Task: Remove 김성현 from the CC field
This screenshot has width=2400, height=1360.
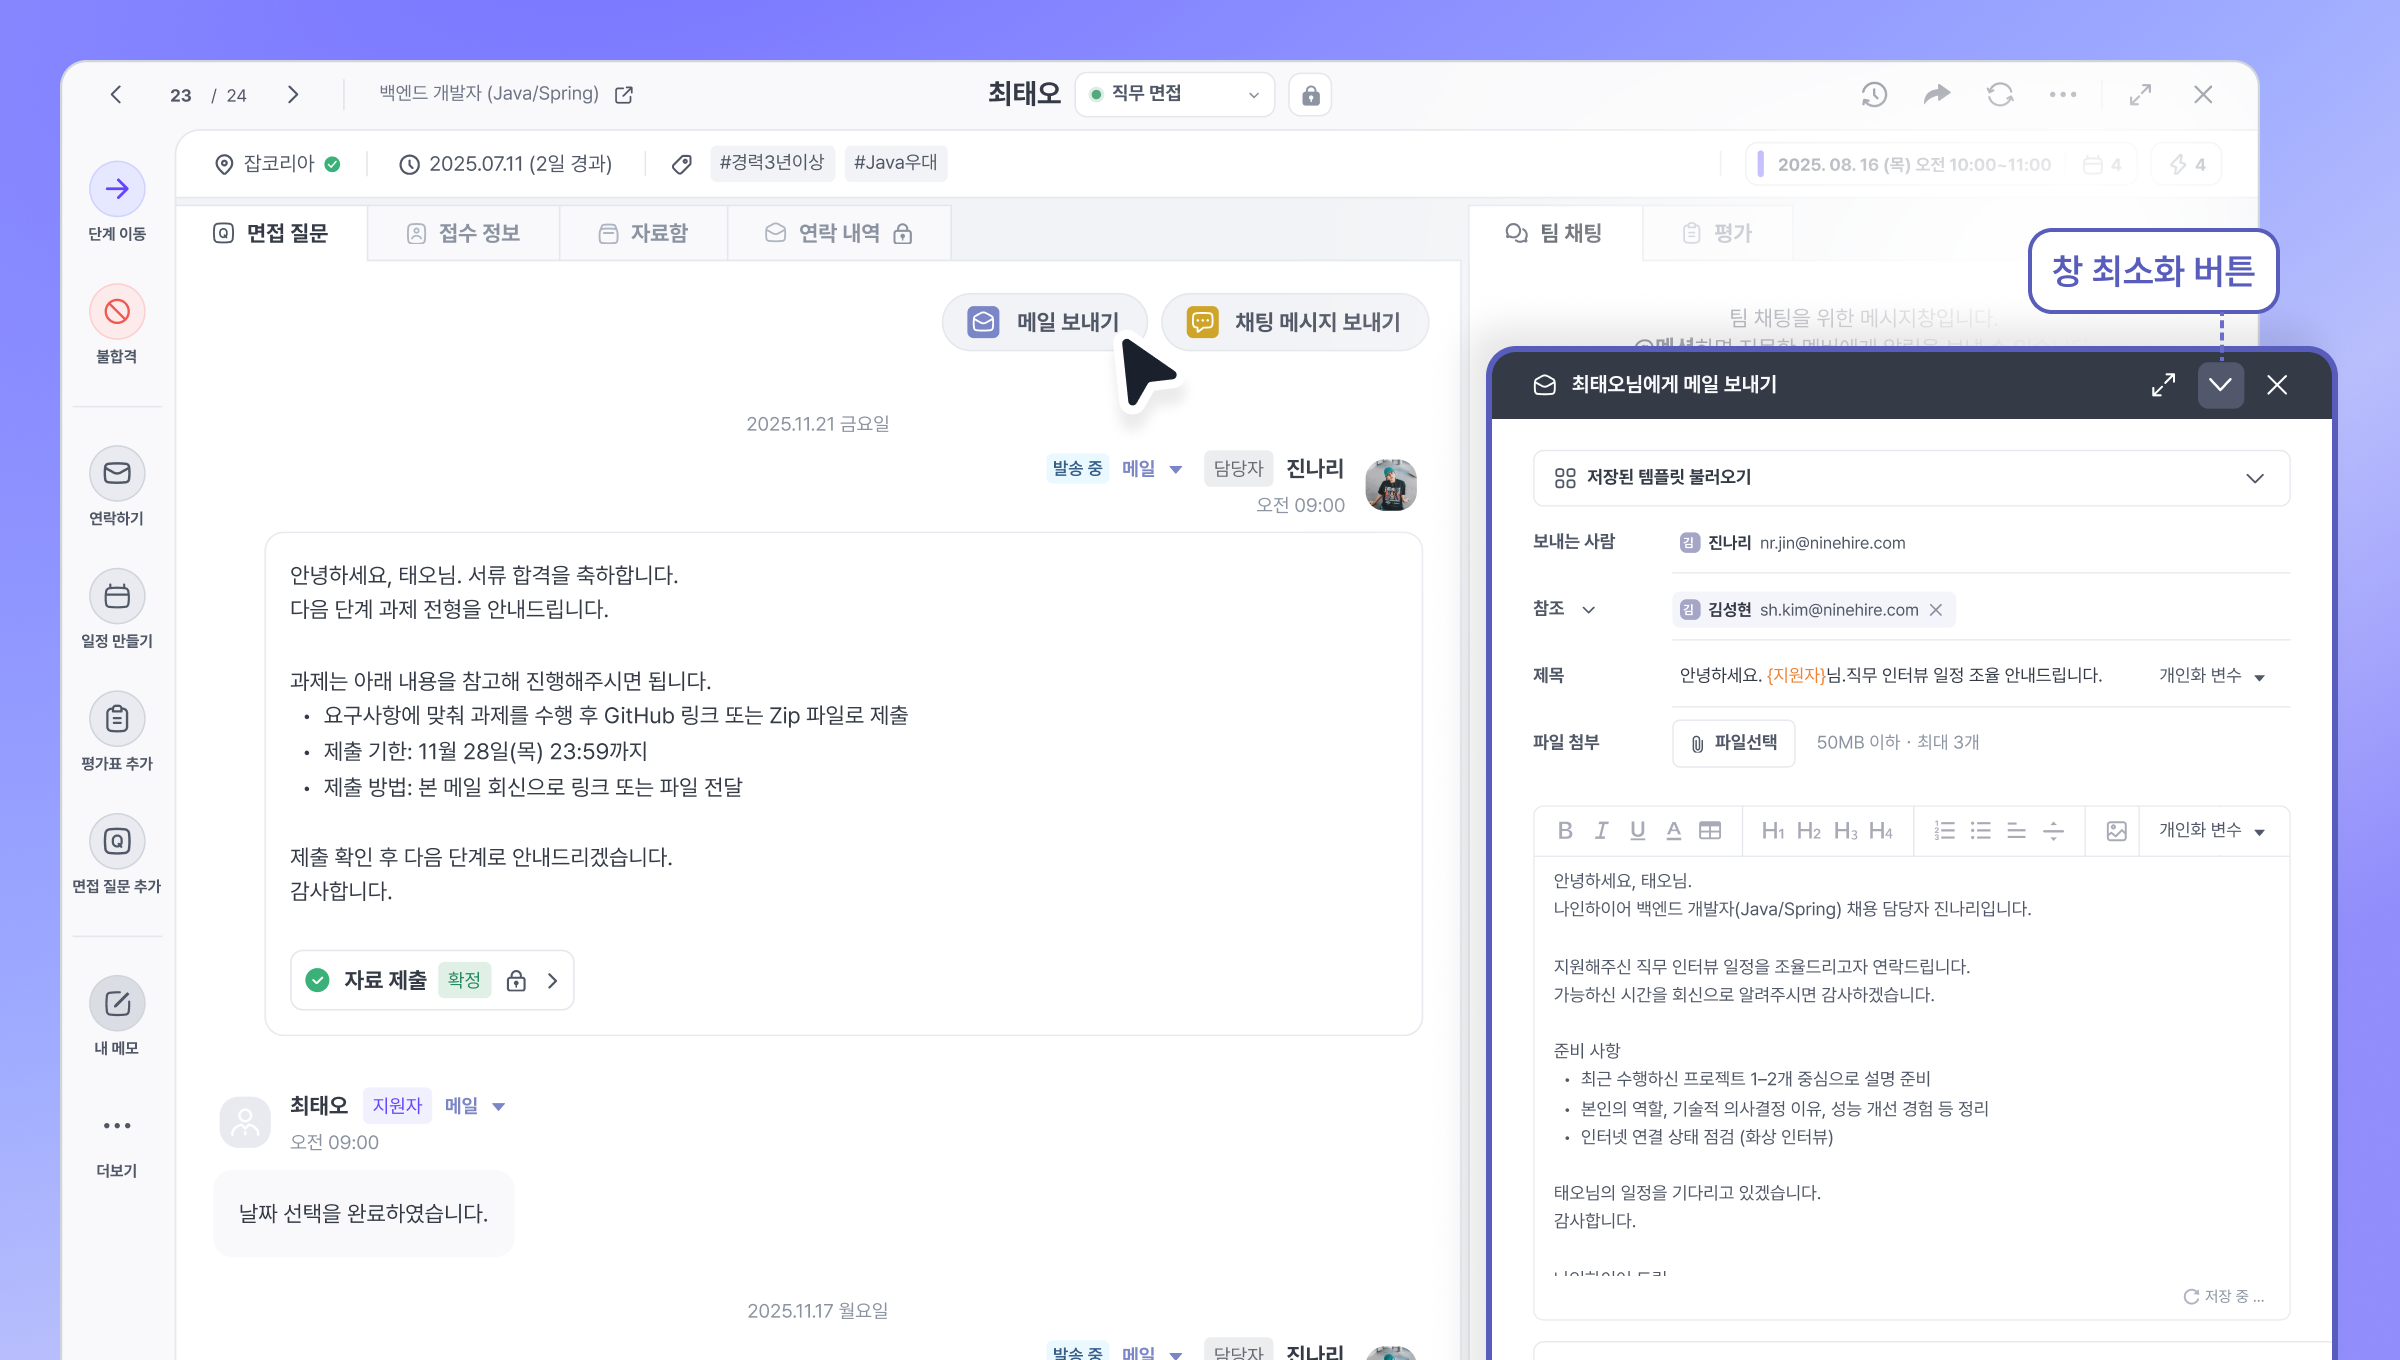Action: 1936,610
